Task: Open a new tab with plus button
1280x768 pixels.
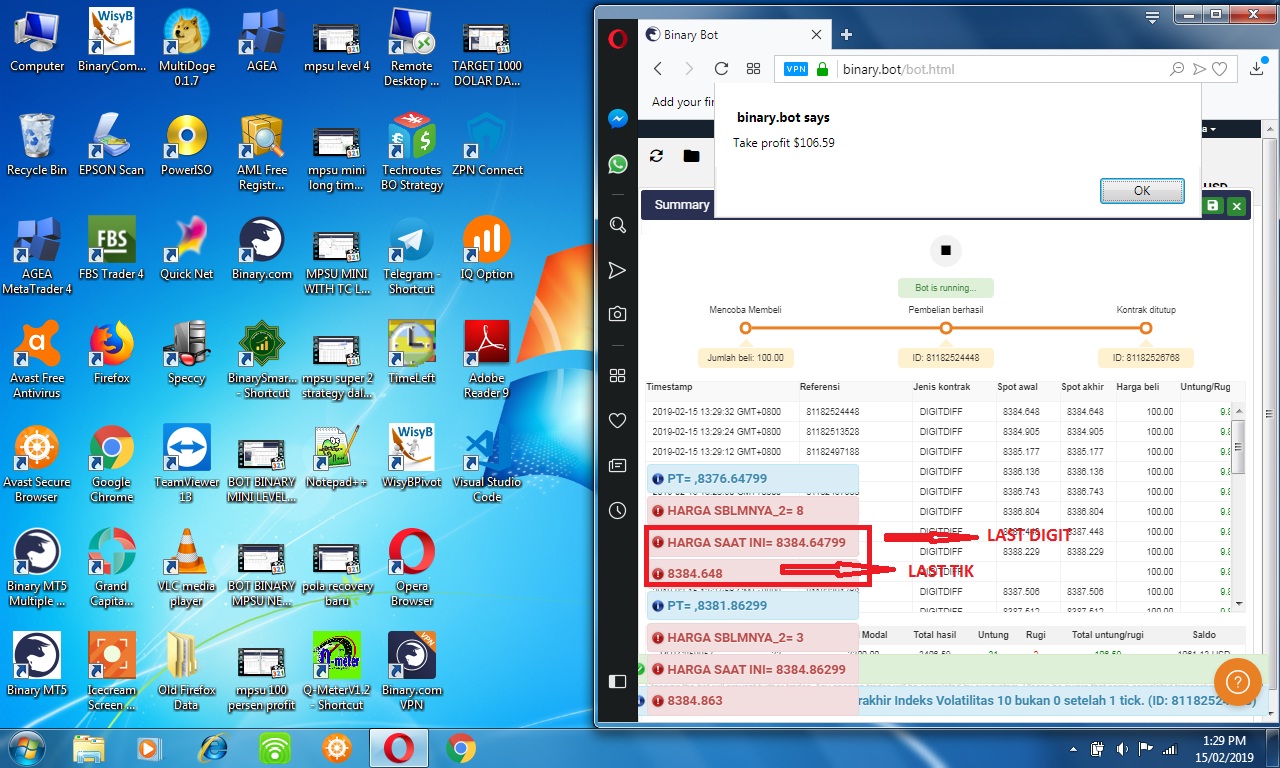Action: tap(846, 34)
